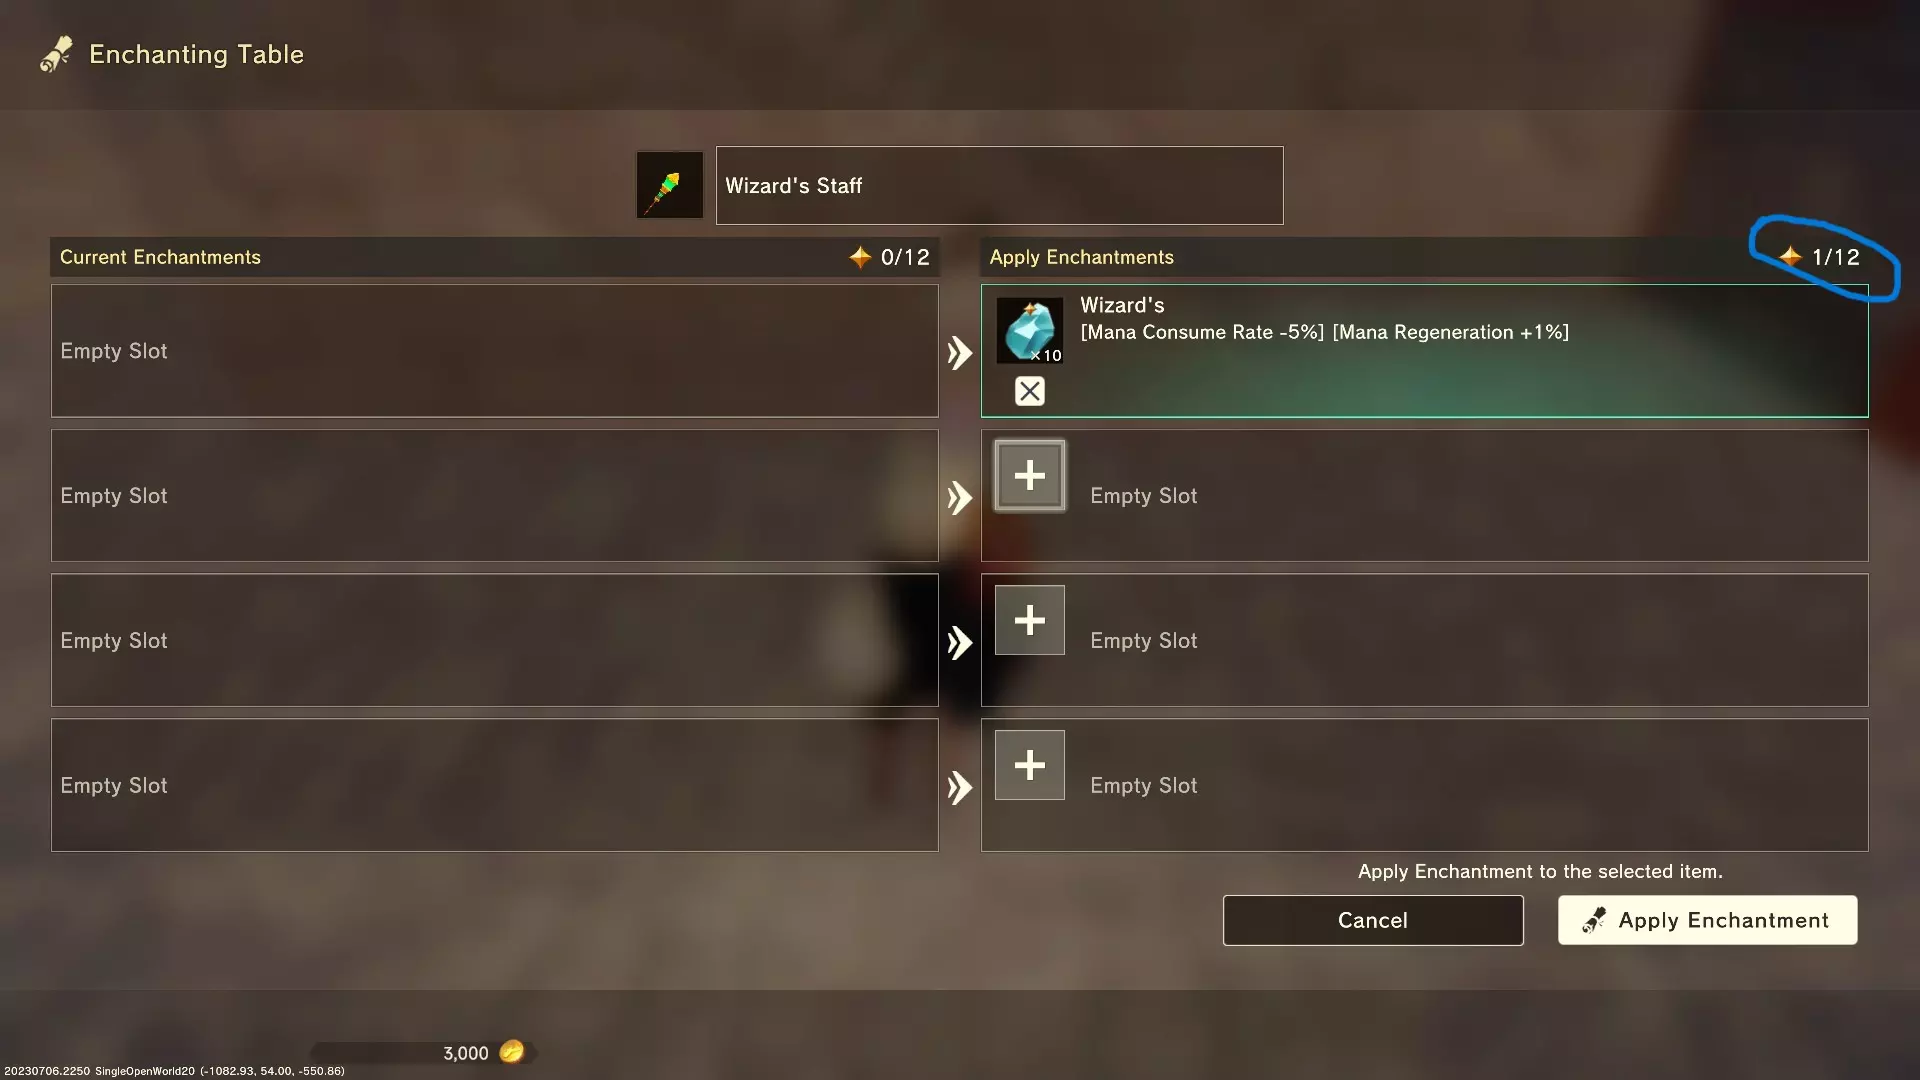Add enchantment to third apply slot
1920x1080 pixels.
pyautogui.click(x=1030, y=620)
